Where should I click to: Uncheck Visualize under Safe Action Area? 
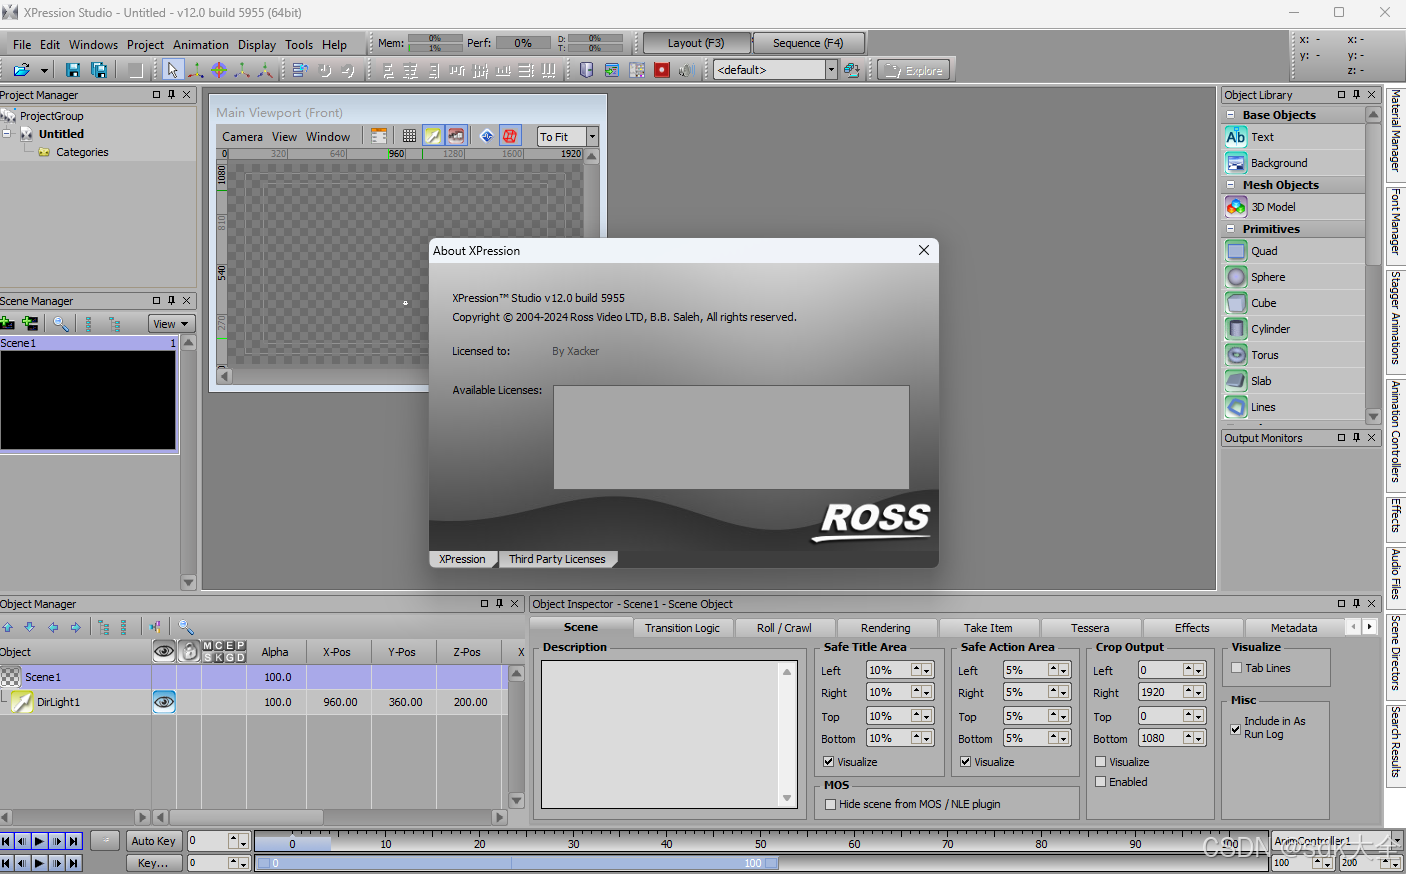coord(964,762)
